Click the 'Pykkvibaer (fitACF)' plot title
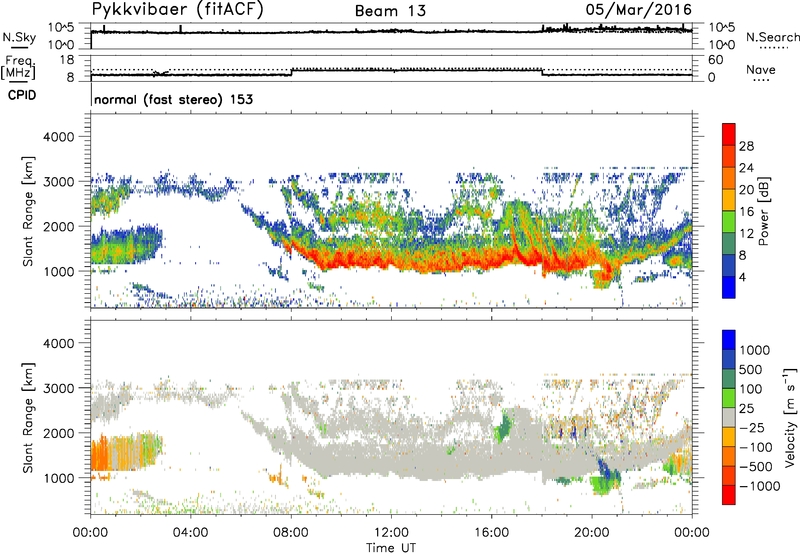800x554 pixels. point(177,10)
